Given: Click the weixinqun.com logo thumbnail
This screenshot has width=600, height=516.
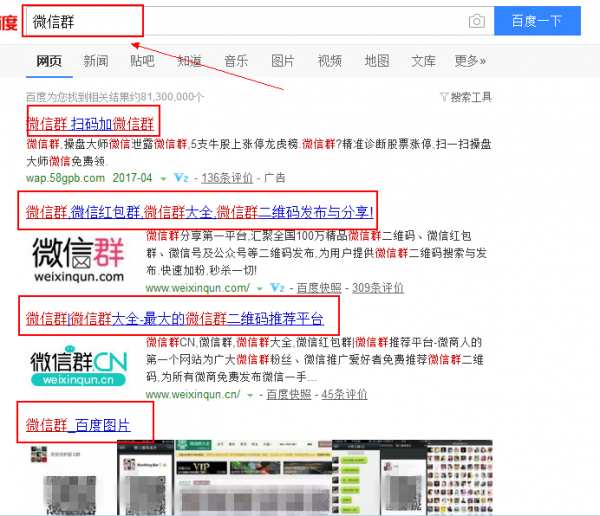Looking at the screenshot, I should 78,259.
